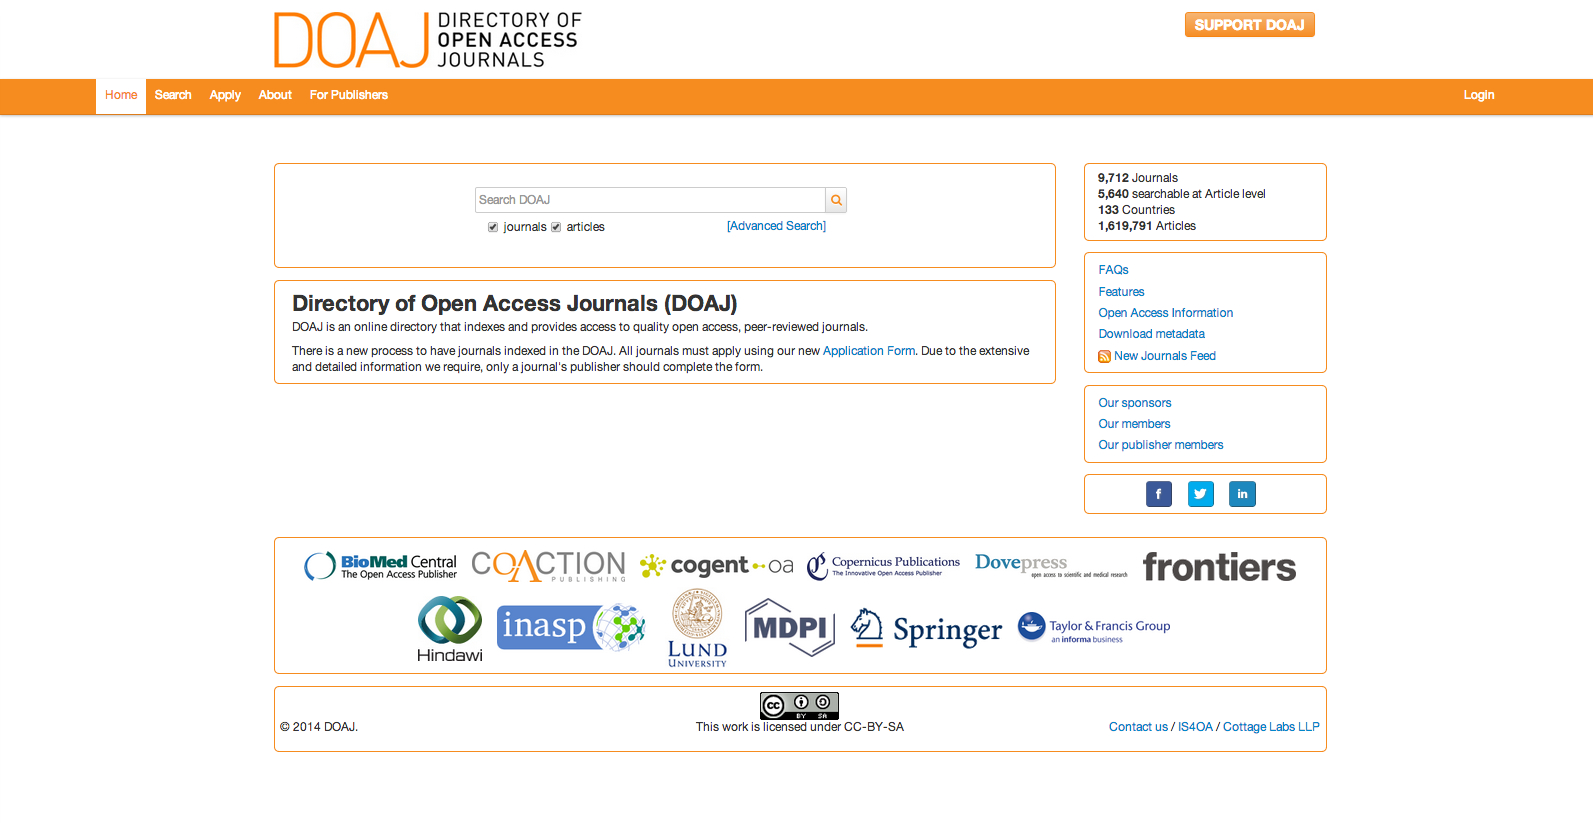Open the Dovepress logo
This screenshot has height=823, width=1593.
pyautogui.click(x=1051, y=566)
